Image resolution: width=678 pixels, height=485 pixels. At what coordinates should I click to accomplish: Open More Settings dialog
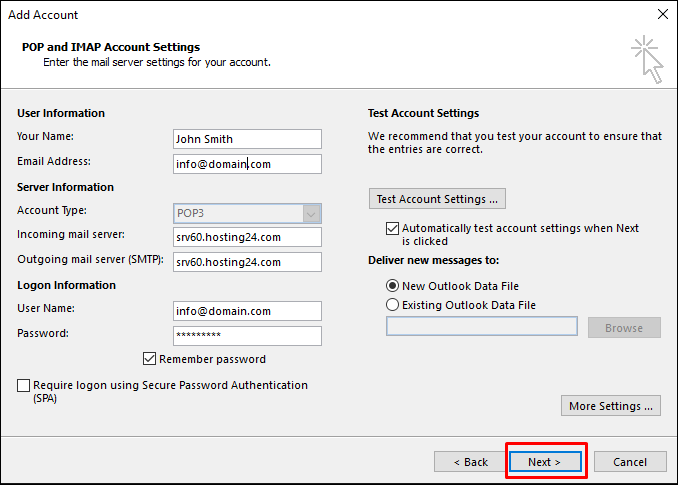(611, 406)
